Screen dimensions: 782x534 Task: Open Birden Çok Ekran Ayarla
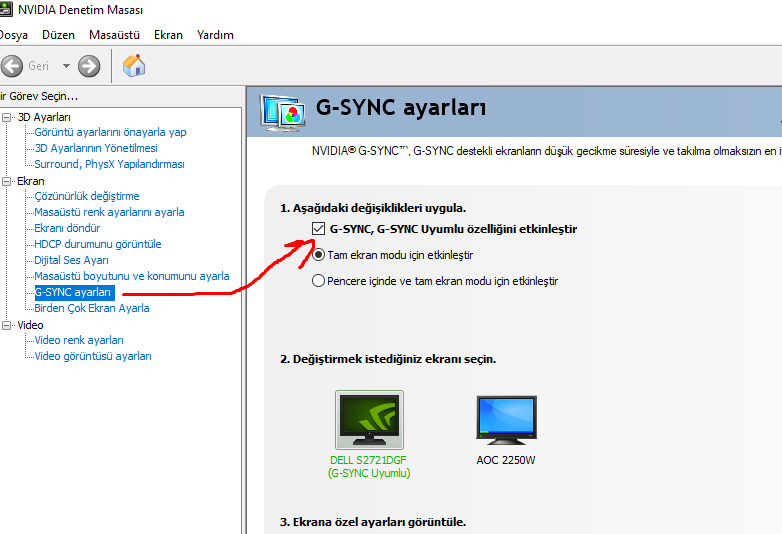92,308
